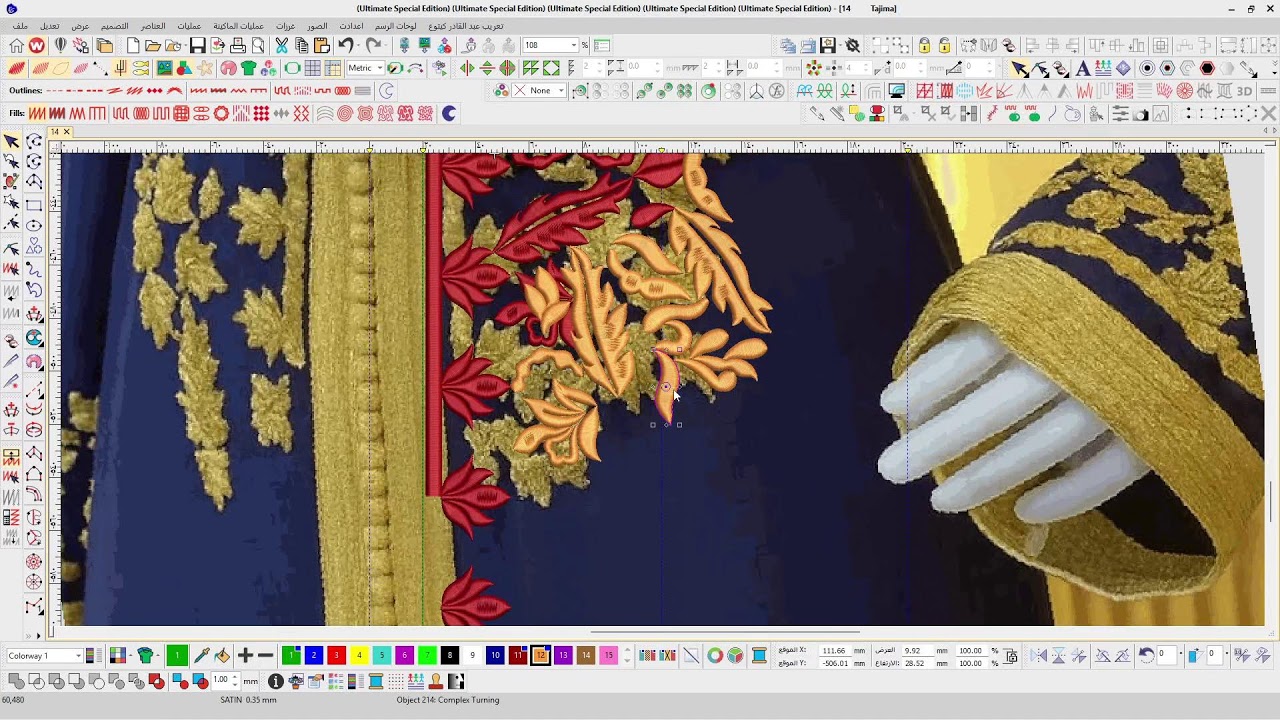Click the Paste clipboard icon
The width and height of the screenshot is (1280, 720).
pos(322,45)
